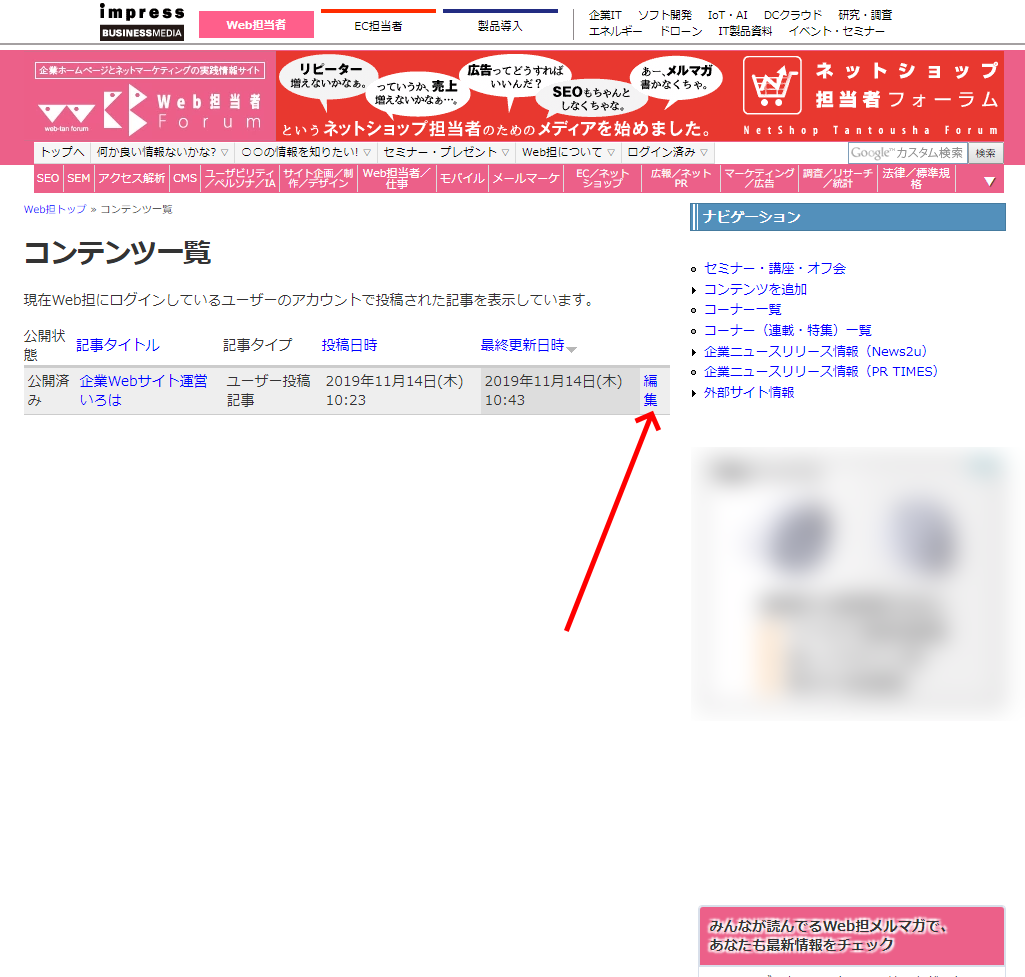This screenshot has height=977, width=1025.
Task: Click the Web担メルマガ promo box
Action: pos(852,936)
